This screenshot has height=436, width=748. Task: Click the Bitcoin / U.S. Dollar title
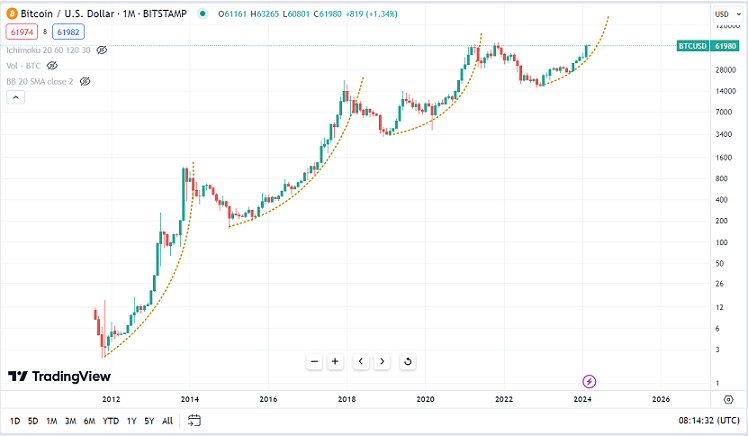pos(67,14)
